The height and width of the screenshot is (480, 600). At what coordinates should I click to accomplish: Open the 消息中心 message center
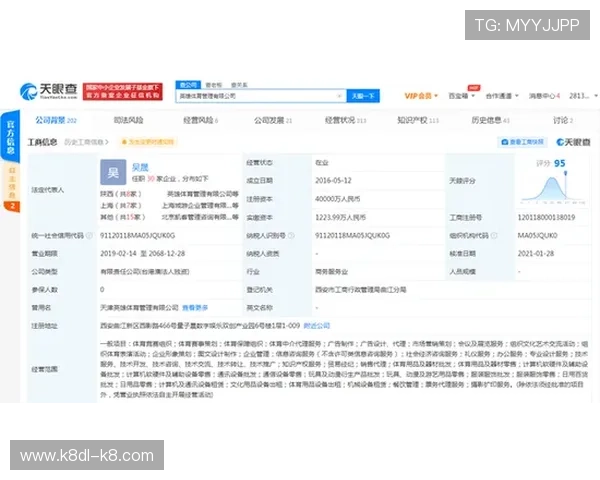(544, 96)
